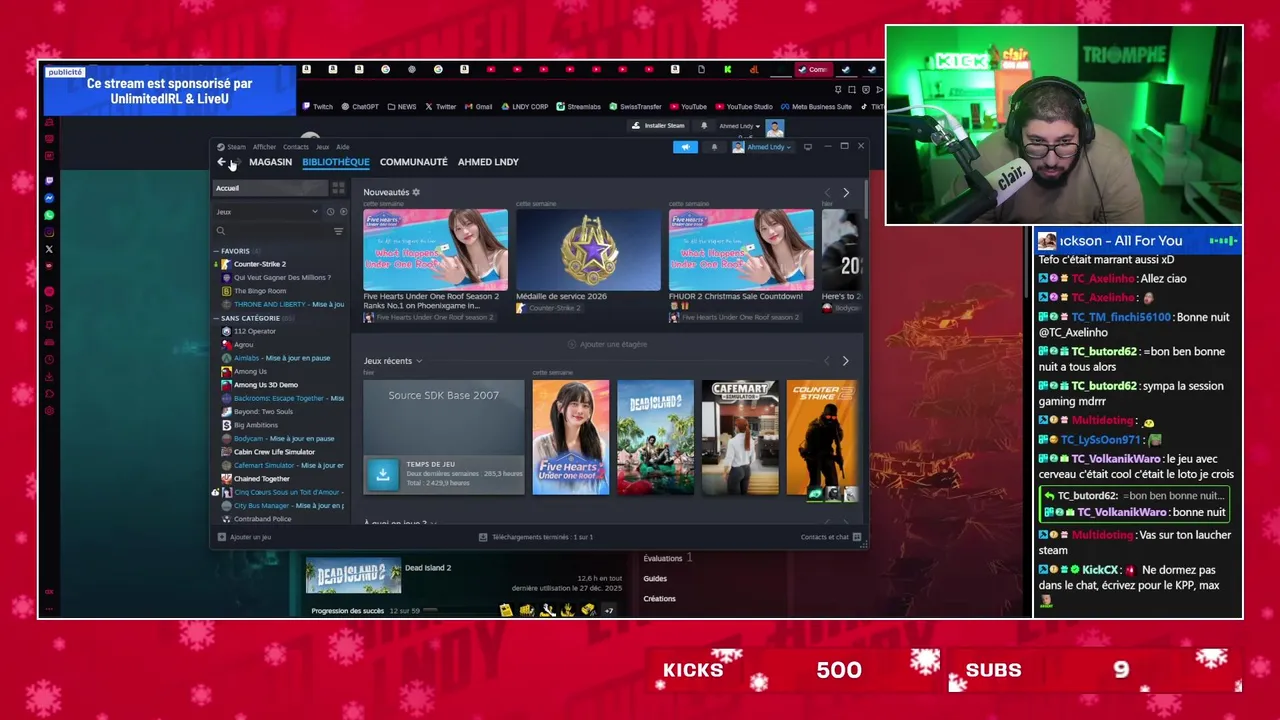Click the recent activity clock icon
Viewport: 1280px width, 720px height.
[x=330, y=212]
